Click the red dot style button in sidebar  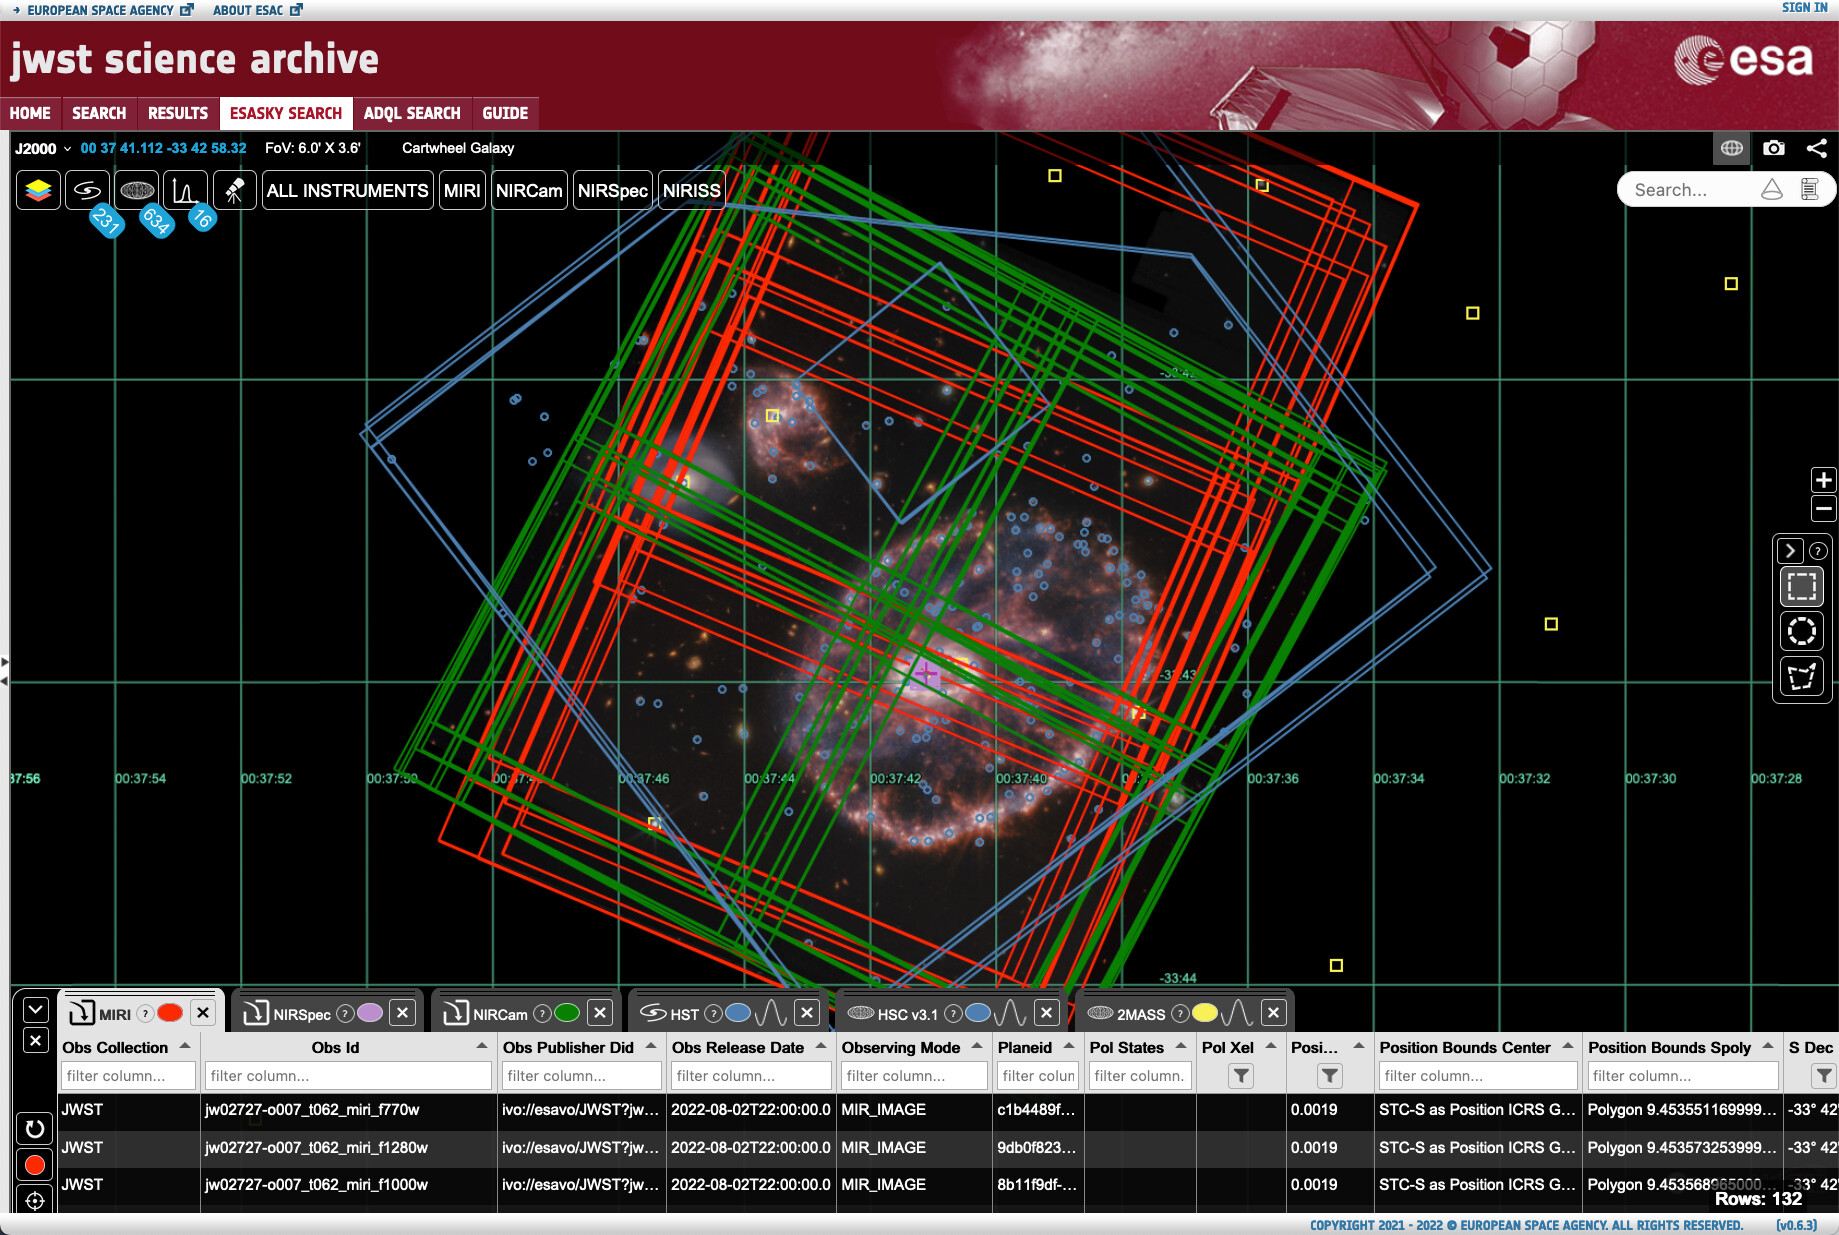click(x=35, y=1165)
